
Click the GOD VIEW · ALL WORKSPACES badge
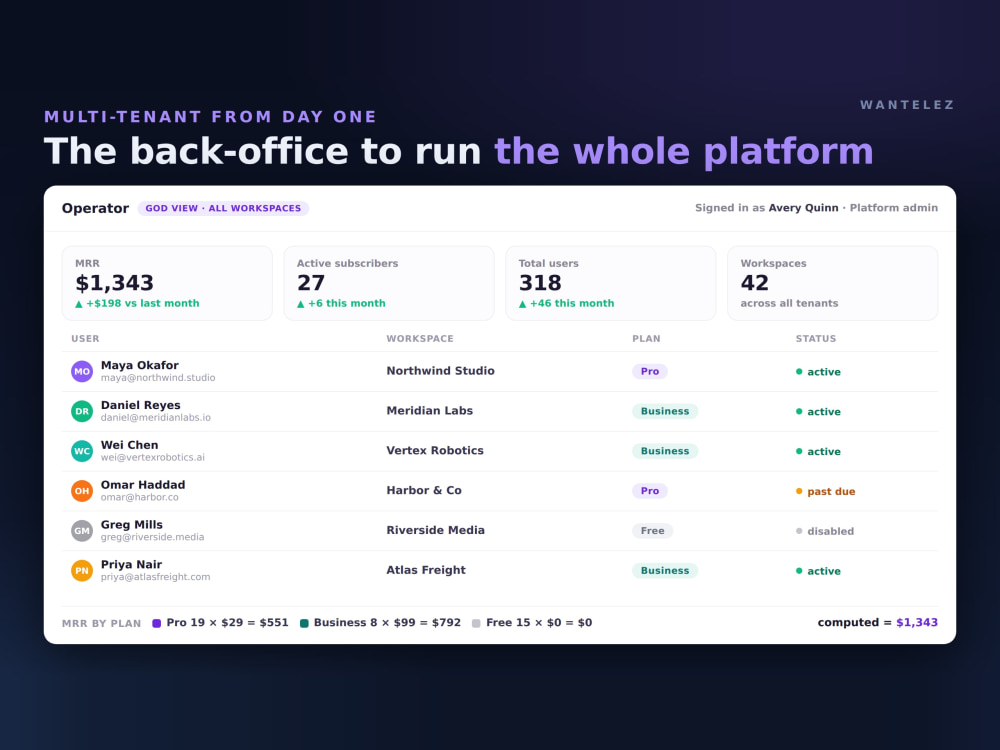[223, 209]
